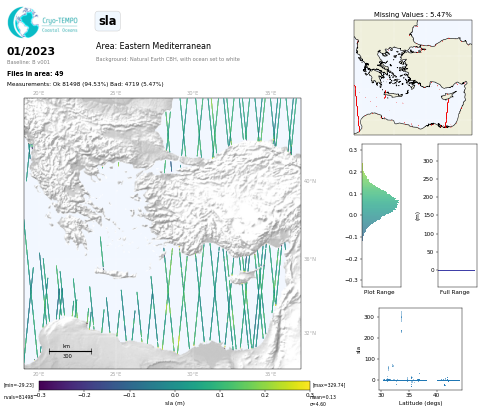Click the dark purple colorbar start
Screen dimensions: 492x410
[x=43, y=386]
